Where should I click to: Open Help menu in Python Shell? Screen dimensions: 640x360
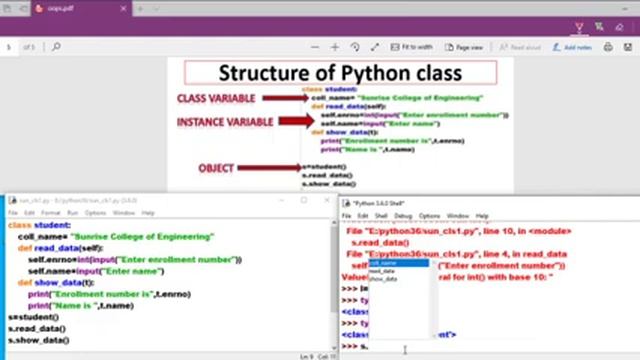point(482,216)
